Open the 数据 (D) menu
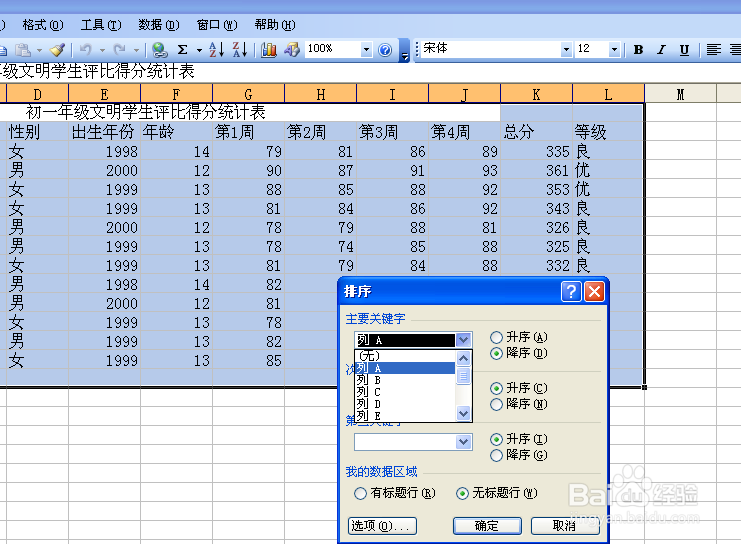The width and height of the screenshot is (741, 544). click(x=159, y=25)
